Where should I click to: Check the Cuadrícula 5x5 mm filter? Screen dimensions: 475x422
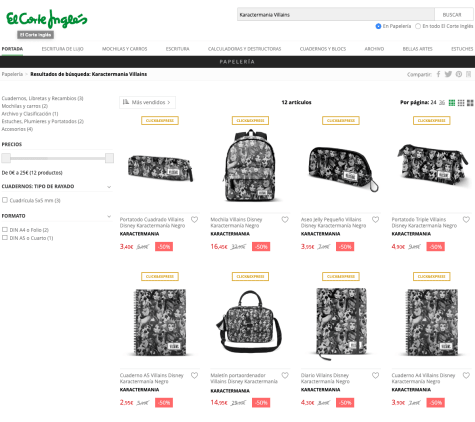[x=5, y=200]
